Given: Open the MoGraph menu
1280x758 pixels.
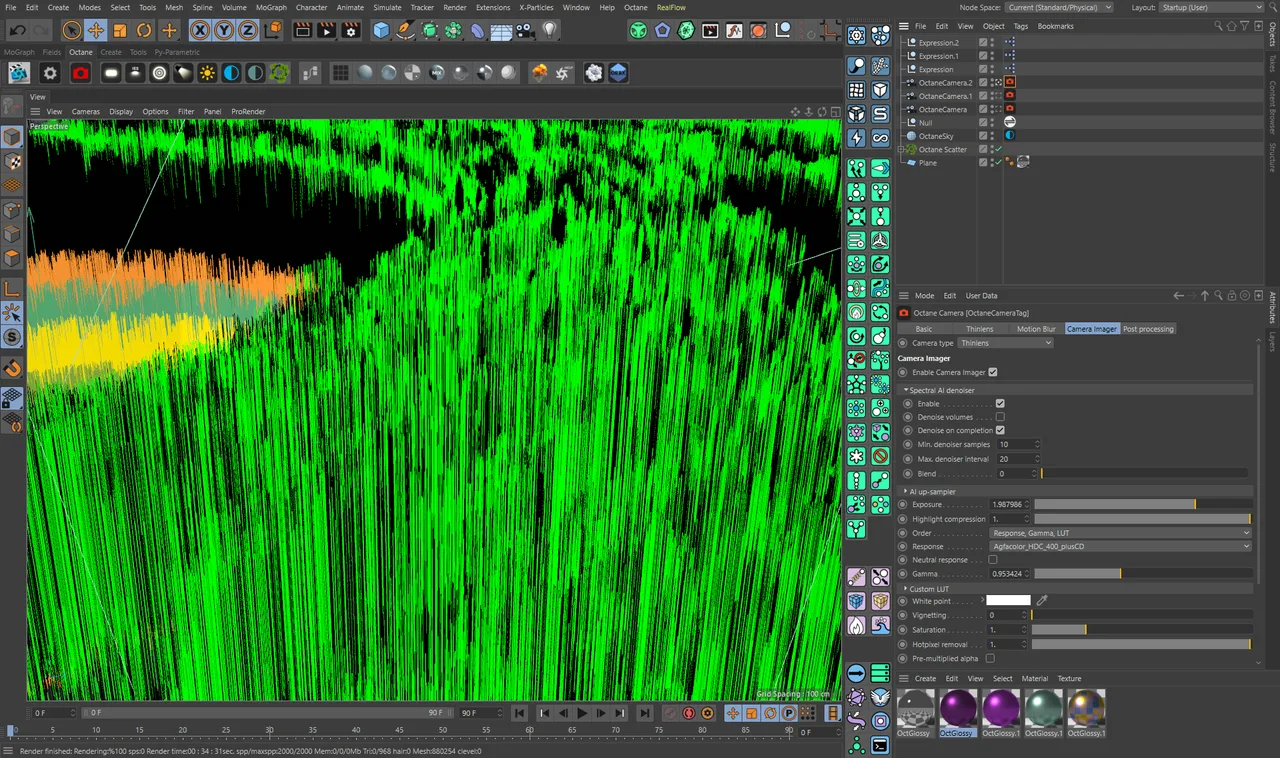Looking at the screenshot, I should point(271,7).
